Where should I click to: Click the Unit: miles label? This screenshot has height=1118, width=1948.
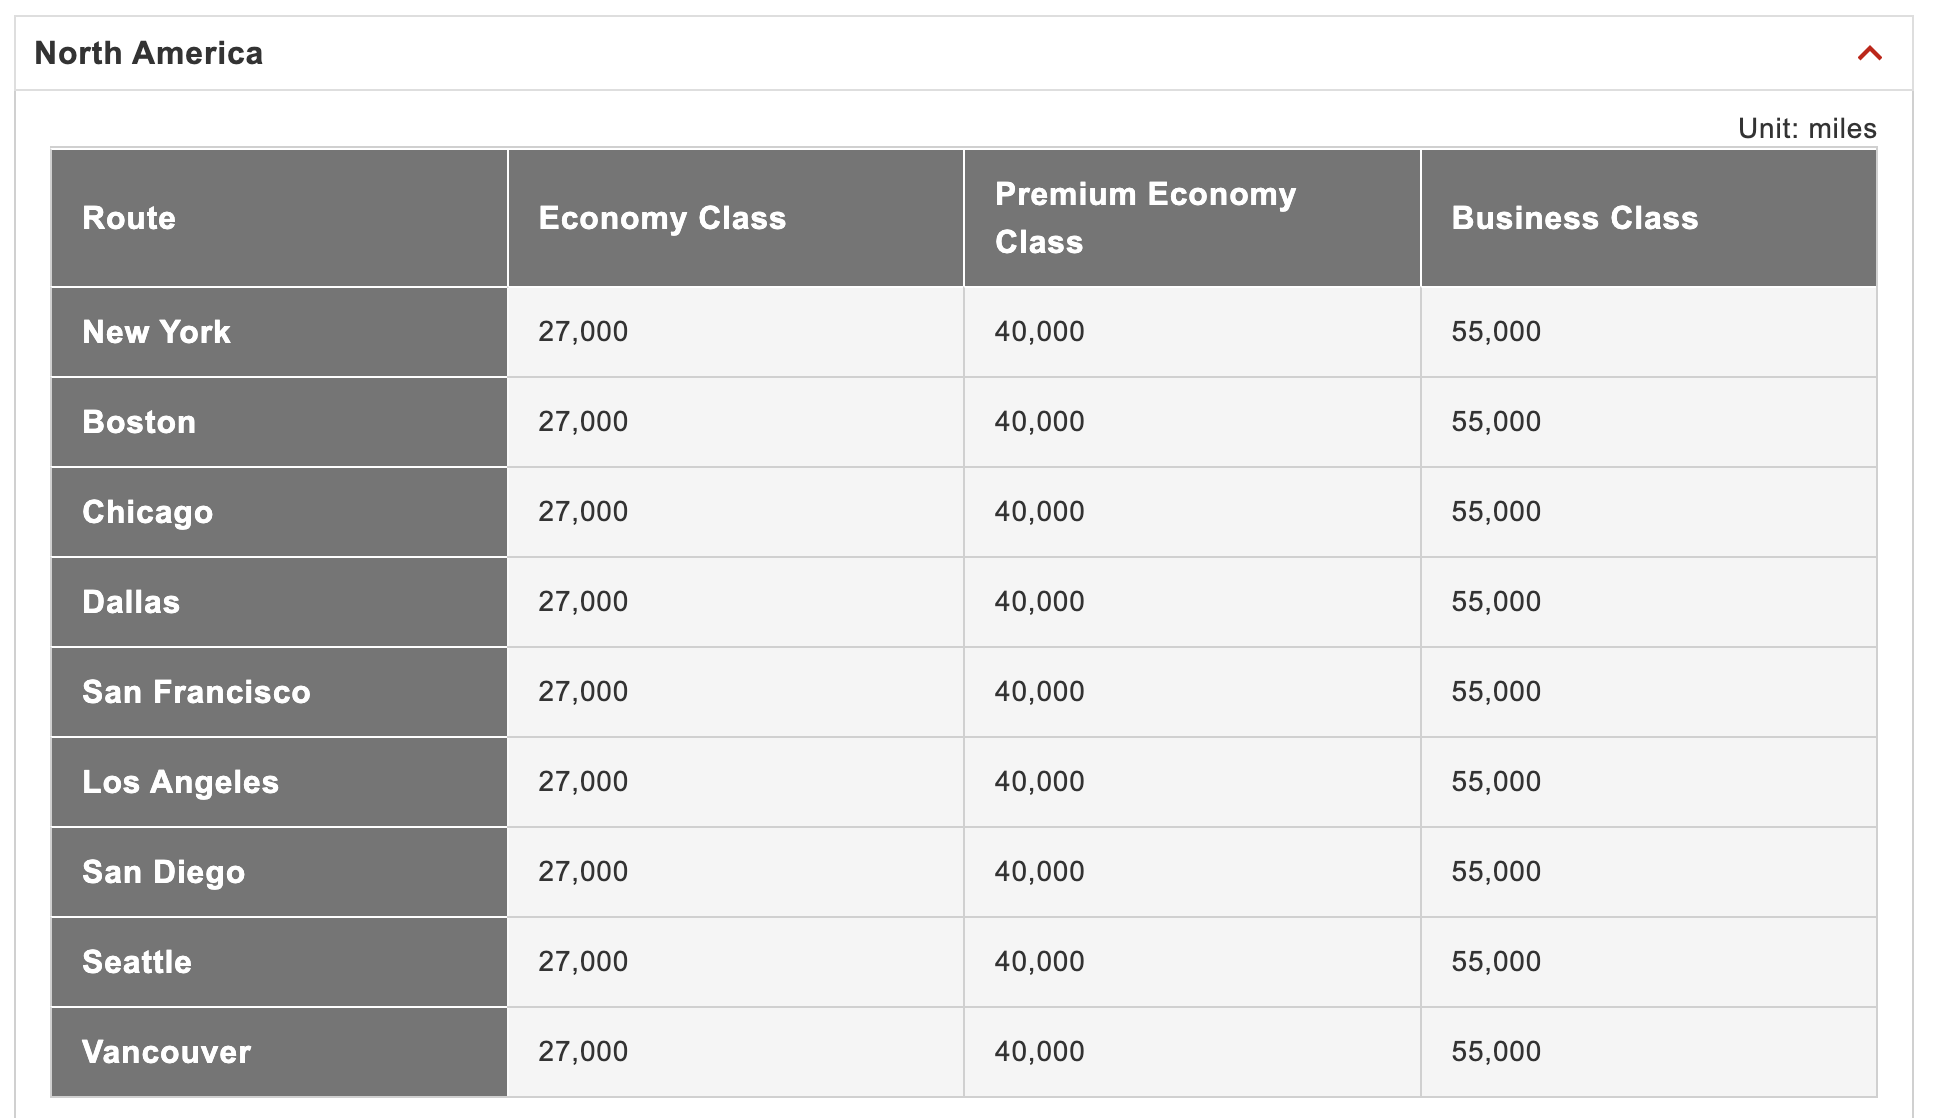click(1806, 129)
